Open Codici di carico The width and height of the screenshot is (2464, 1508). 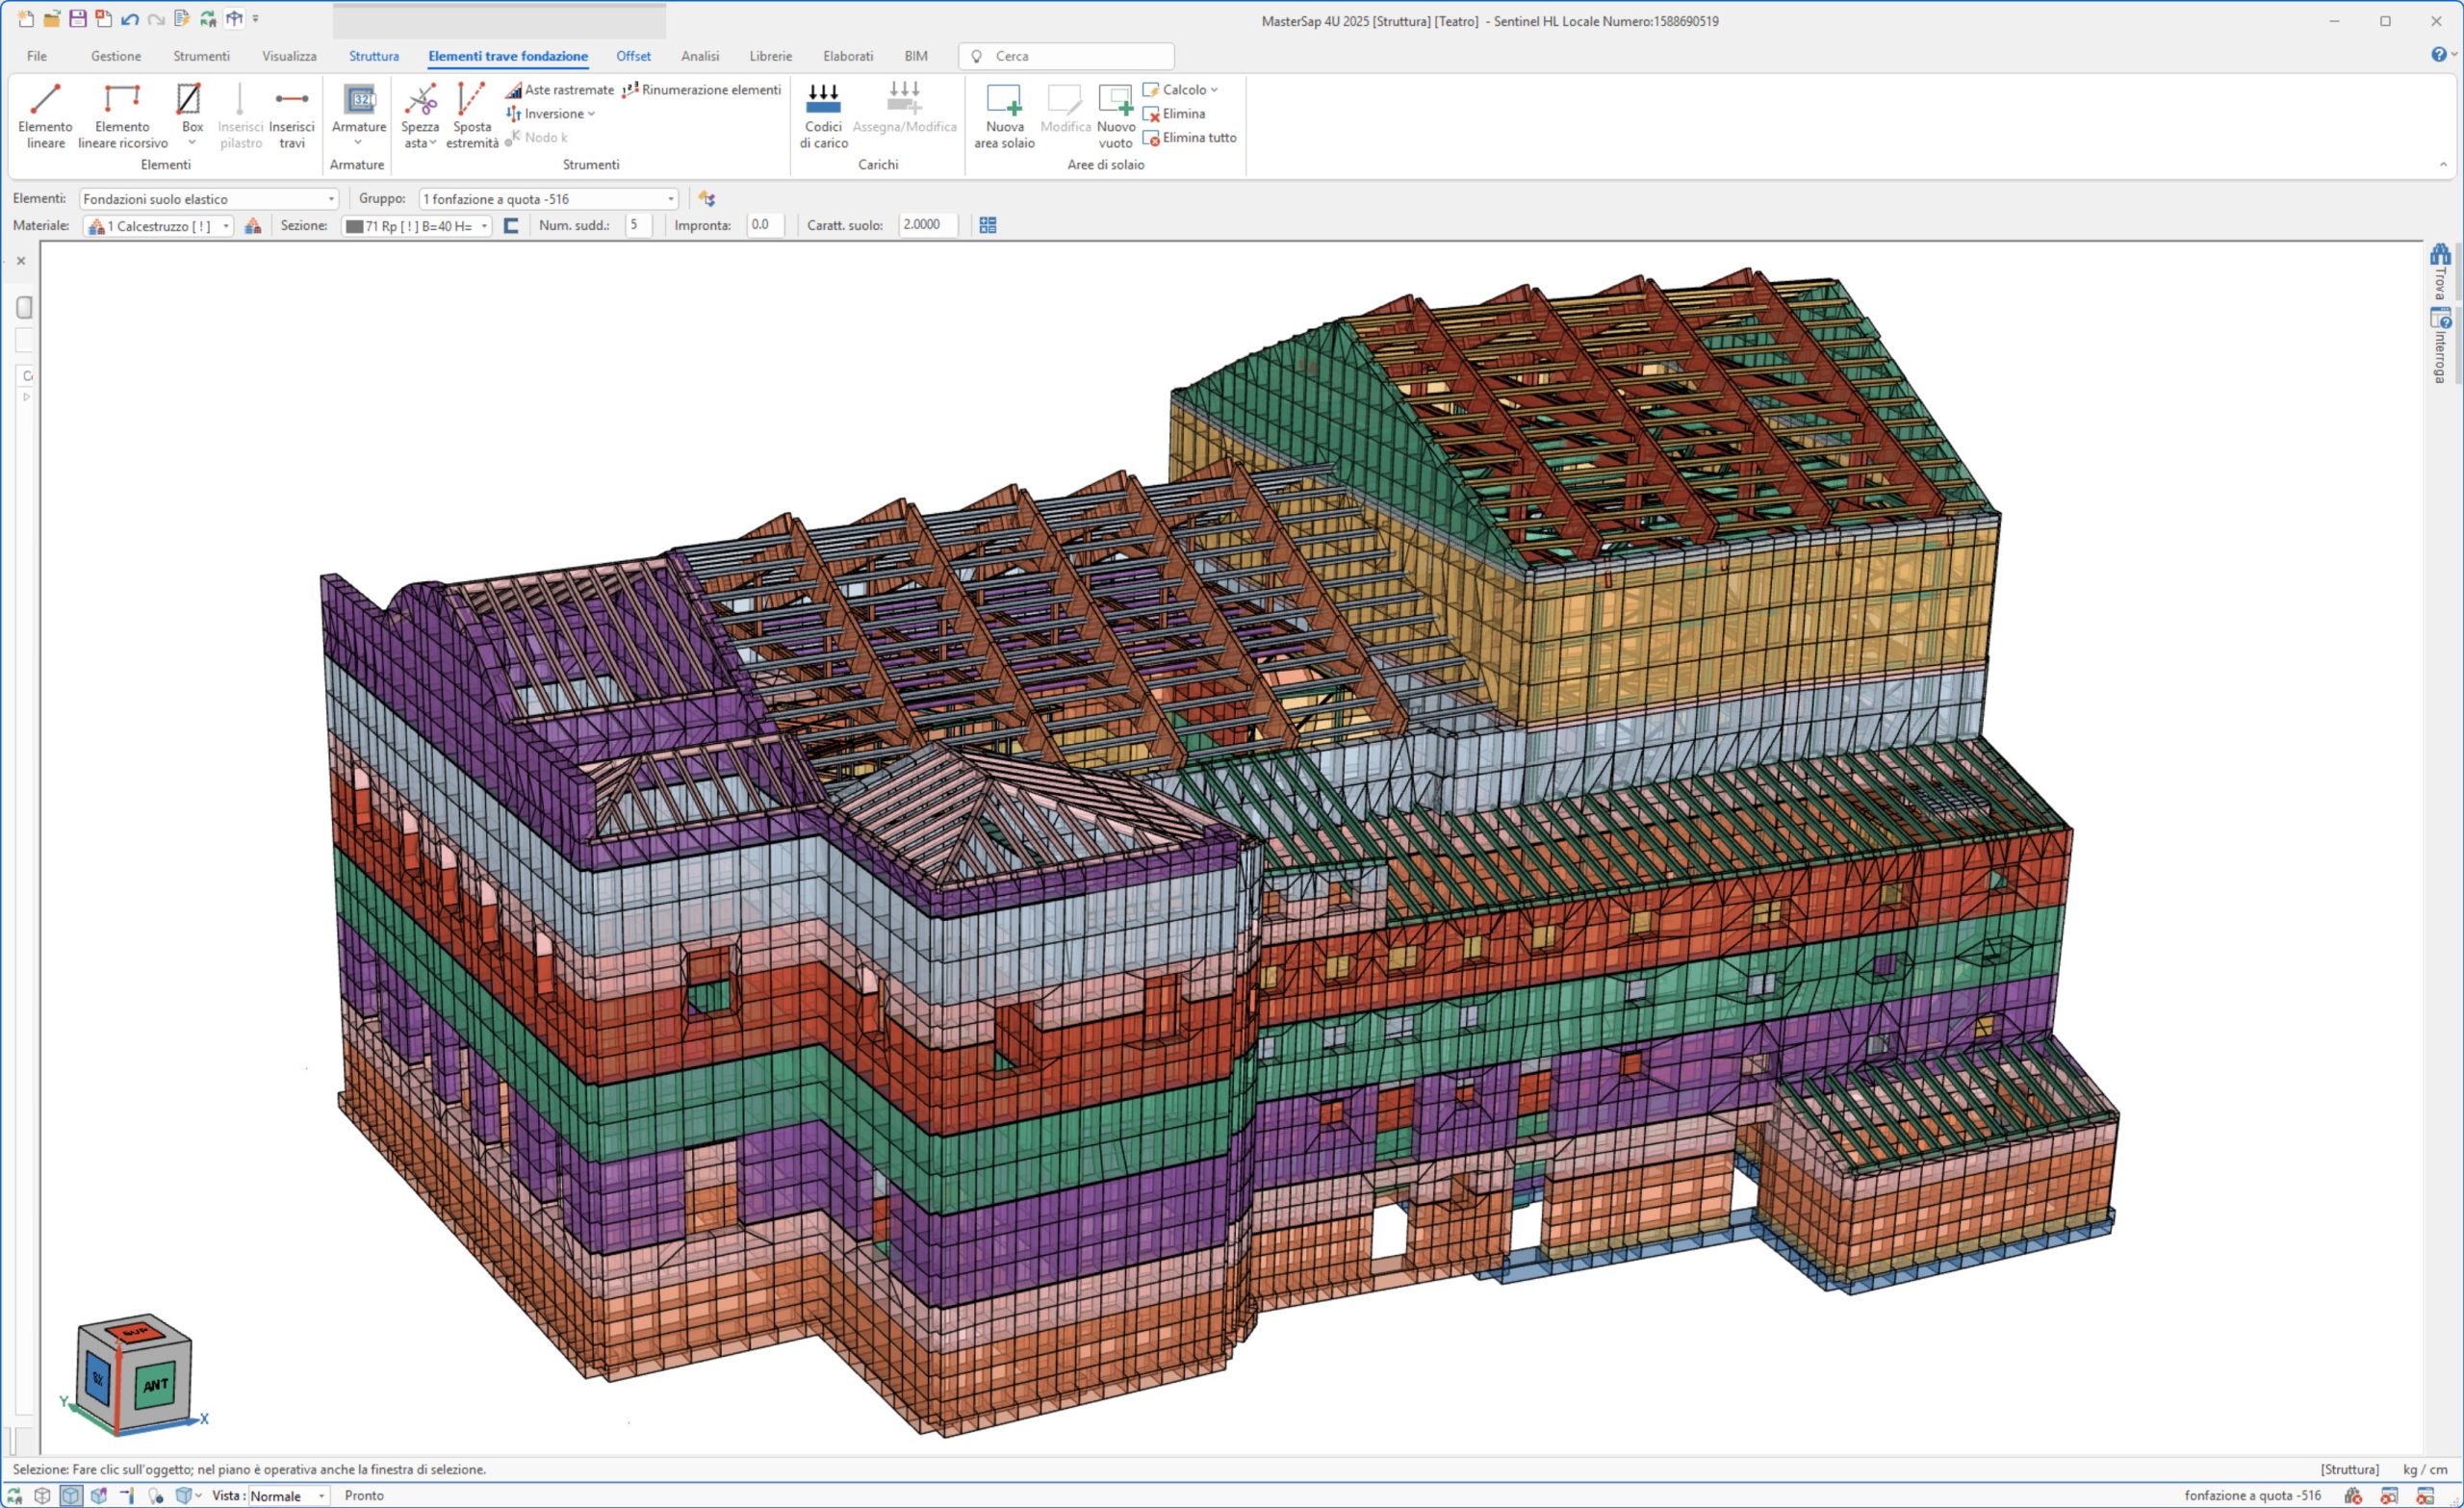pyautogui.click(x=823, y=115)
